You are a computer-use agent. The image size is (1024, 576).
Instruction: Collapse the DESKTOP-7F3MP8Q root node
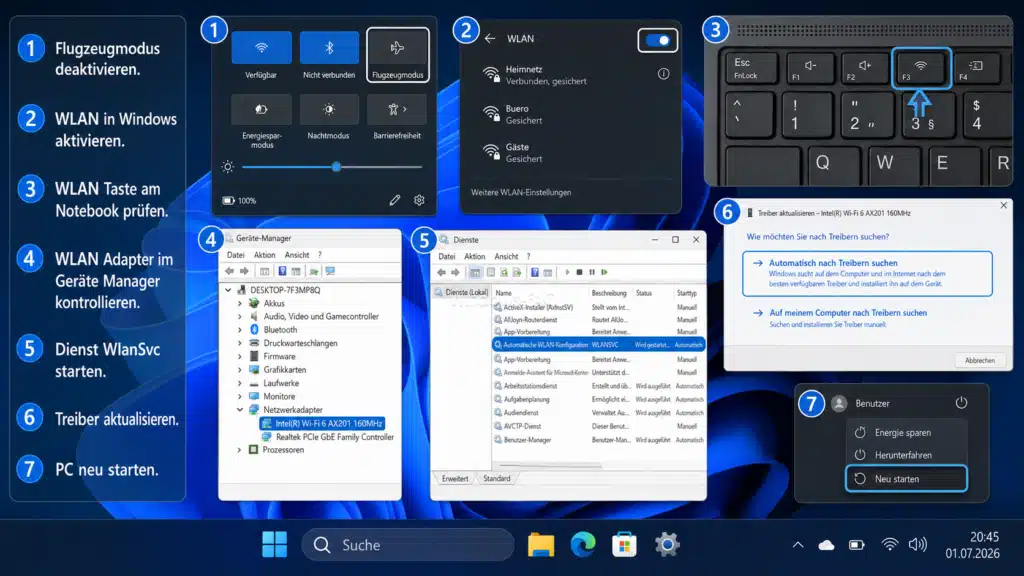tap(228, 290)
